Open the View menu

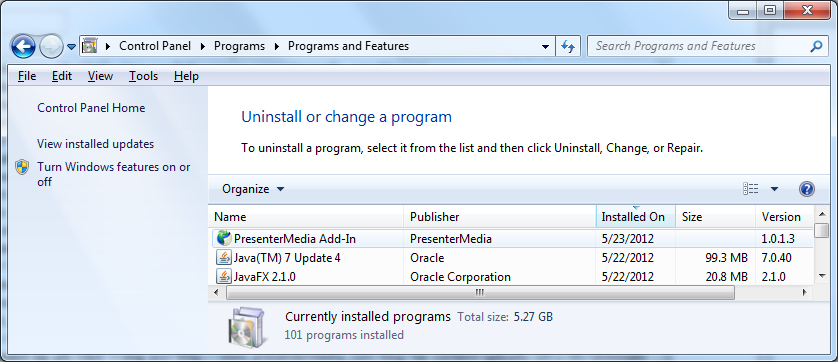[100, 76]
